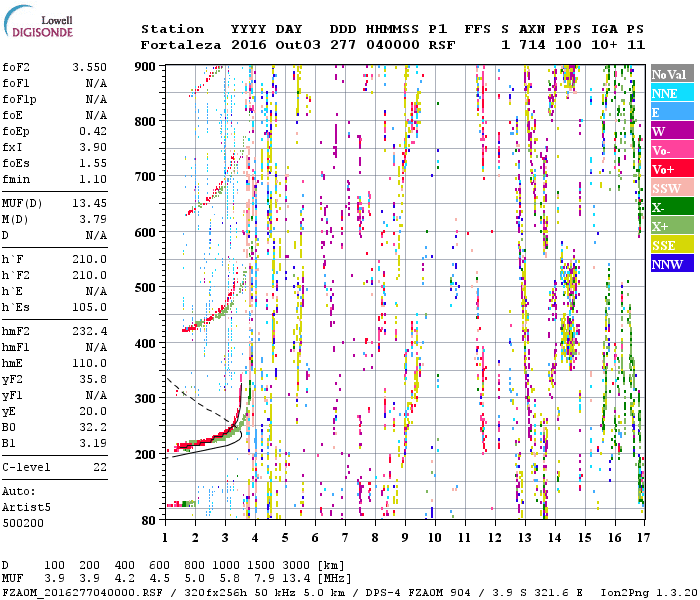This screenshot has height=600, width=700.
Task: Click the Ion2Png 1.3.20 version text
Action: point(648,592)
